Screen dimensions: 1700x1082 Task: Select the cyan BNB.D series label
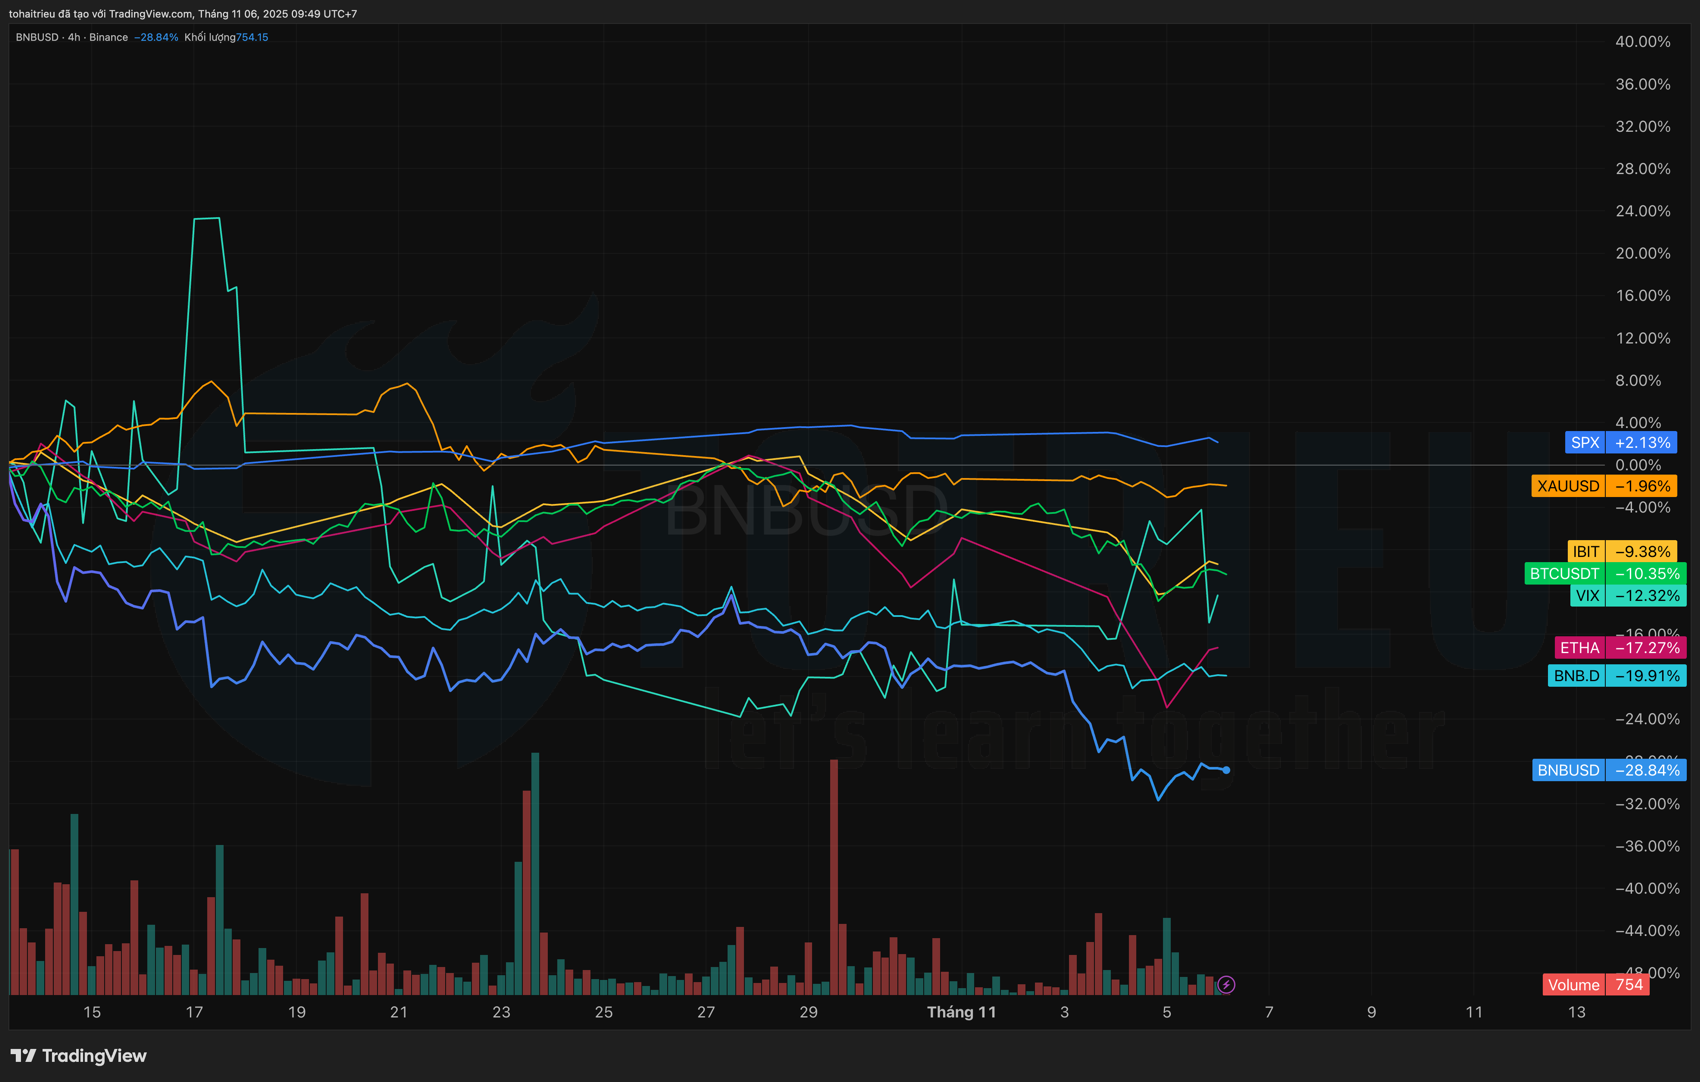[1576, 676]
